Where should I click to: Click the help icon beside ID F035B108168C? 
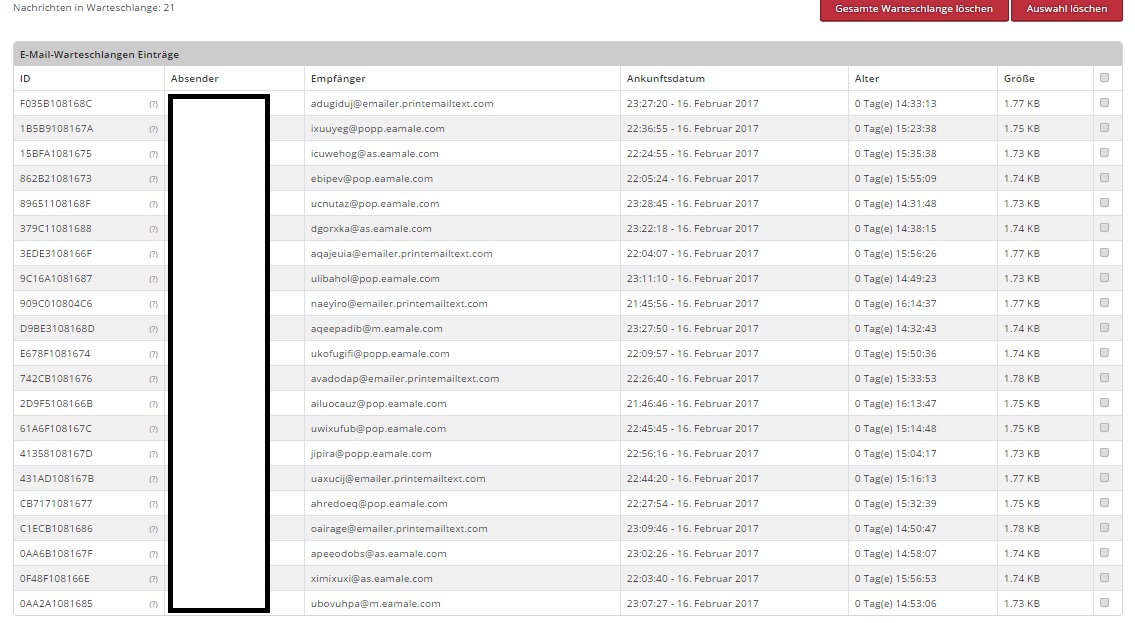tap(153, 104)
